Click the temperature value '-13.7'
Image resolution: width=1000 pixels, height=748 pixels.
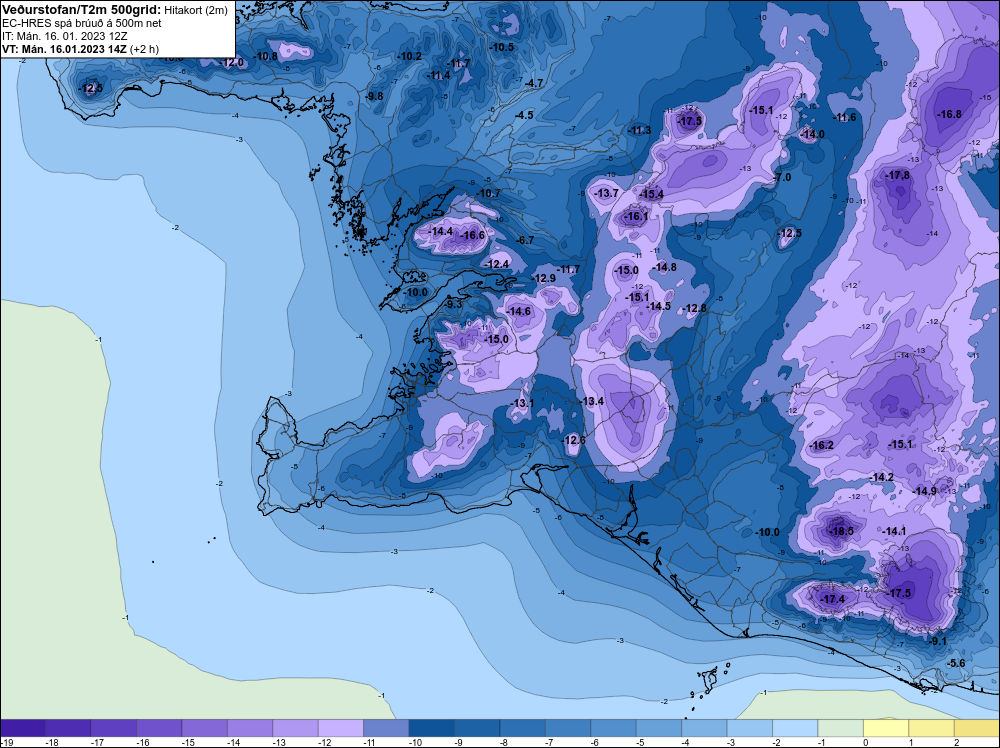606,193
